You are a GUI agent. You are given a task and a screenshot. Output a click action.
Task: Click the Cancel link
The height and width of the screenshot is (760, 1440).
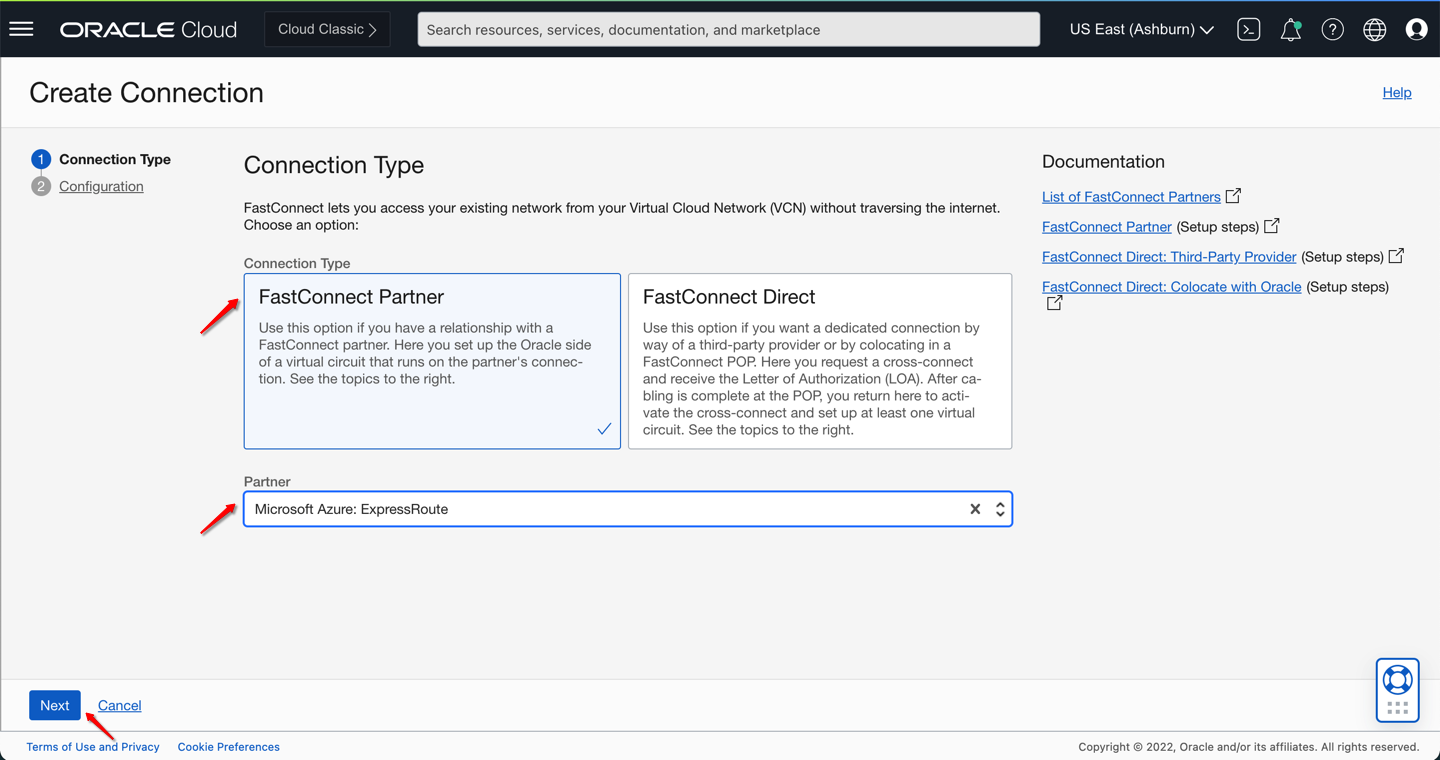(x=119, y=705)
